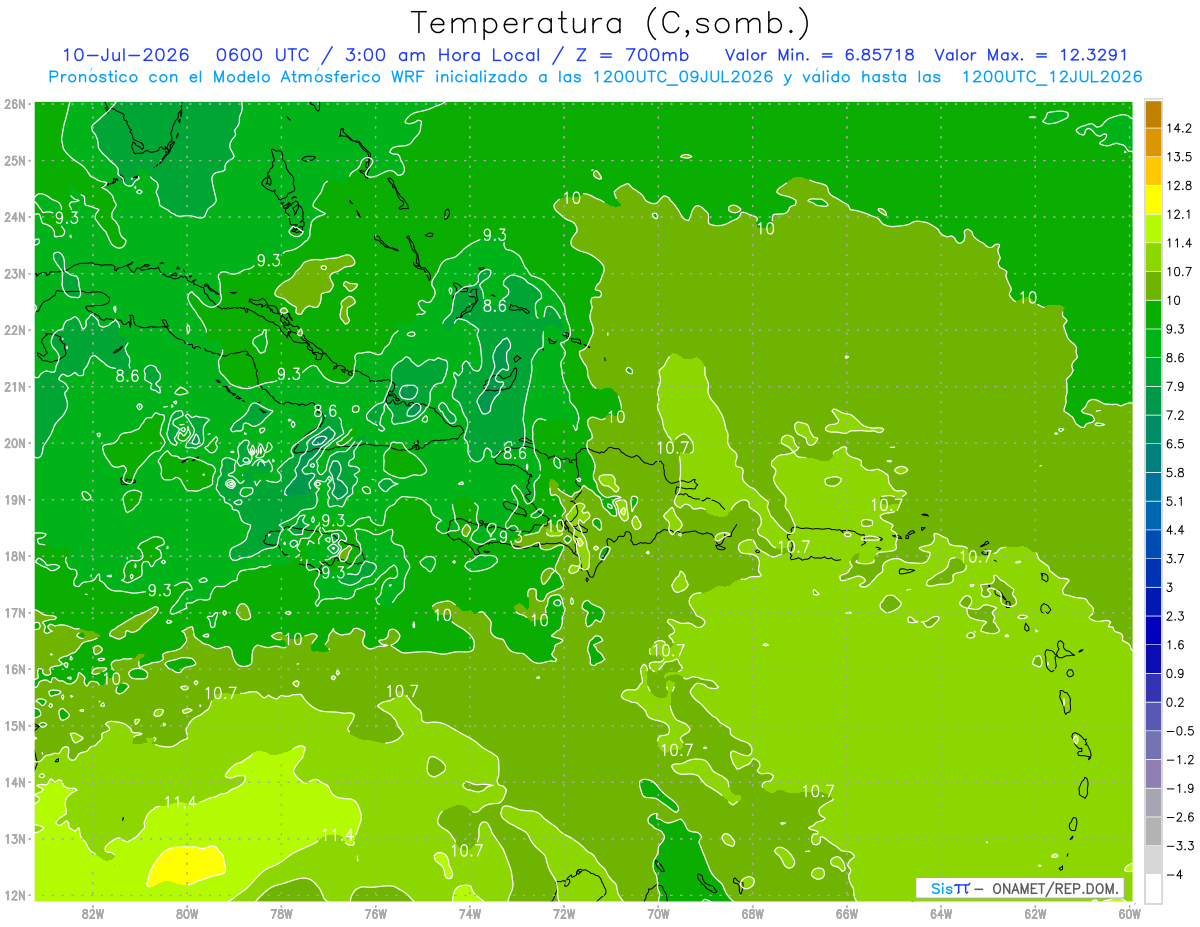The image size is (1200, 927).
Task: Click the longitude axis label "76W"
Action: 375,913
